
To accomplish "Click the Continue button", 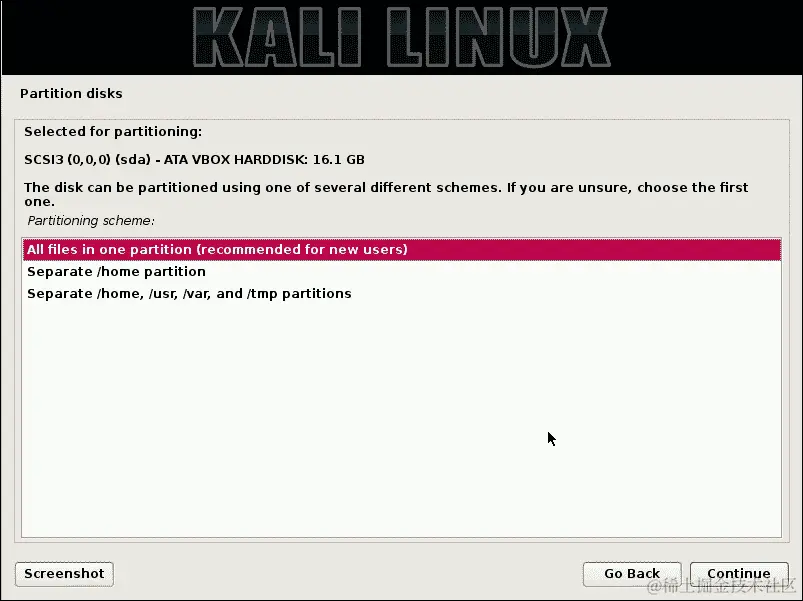I will point(738,574).
